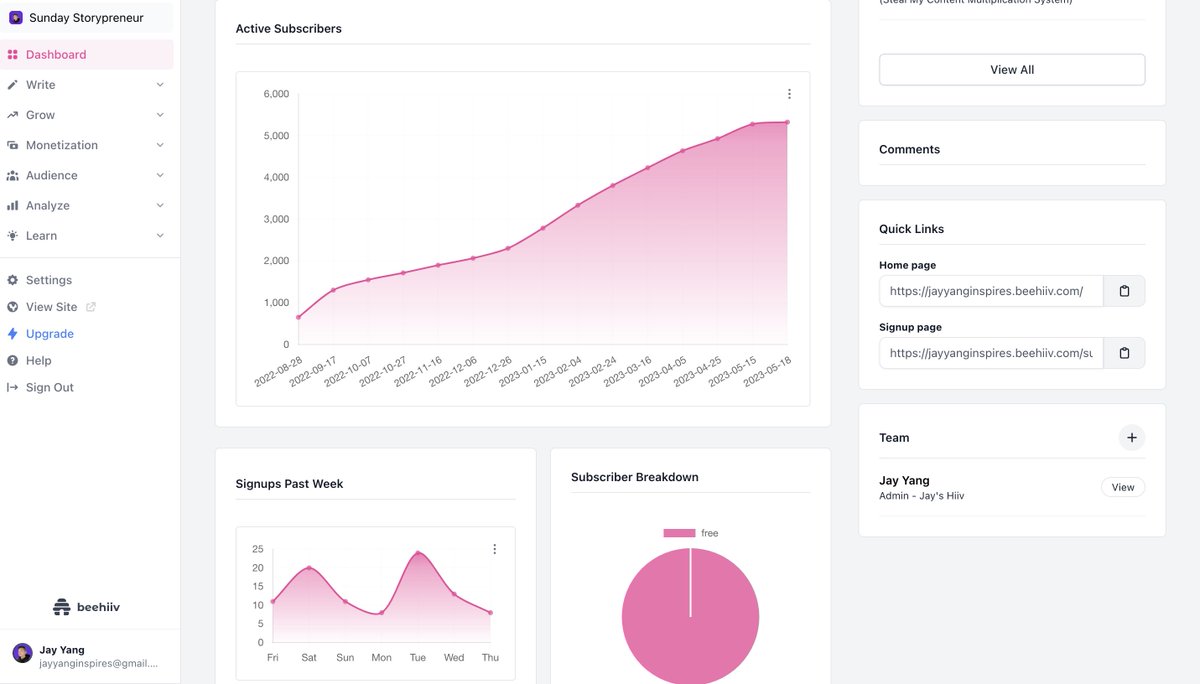Expand the Grow menu chevron
The image size is (1200, 684).
click(x=160, y=115)
